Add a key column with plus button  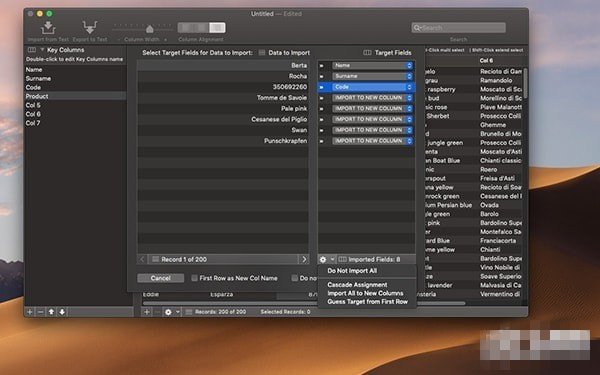tap(29, 312)
